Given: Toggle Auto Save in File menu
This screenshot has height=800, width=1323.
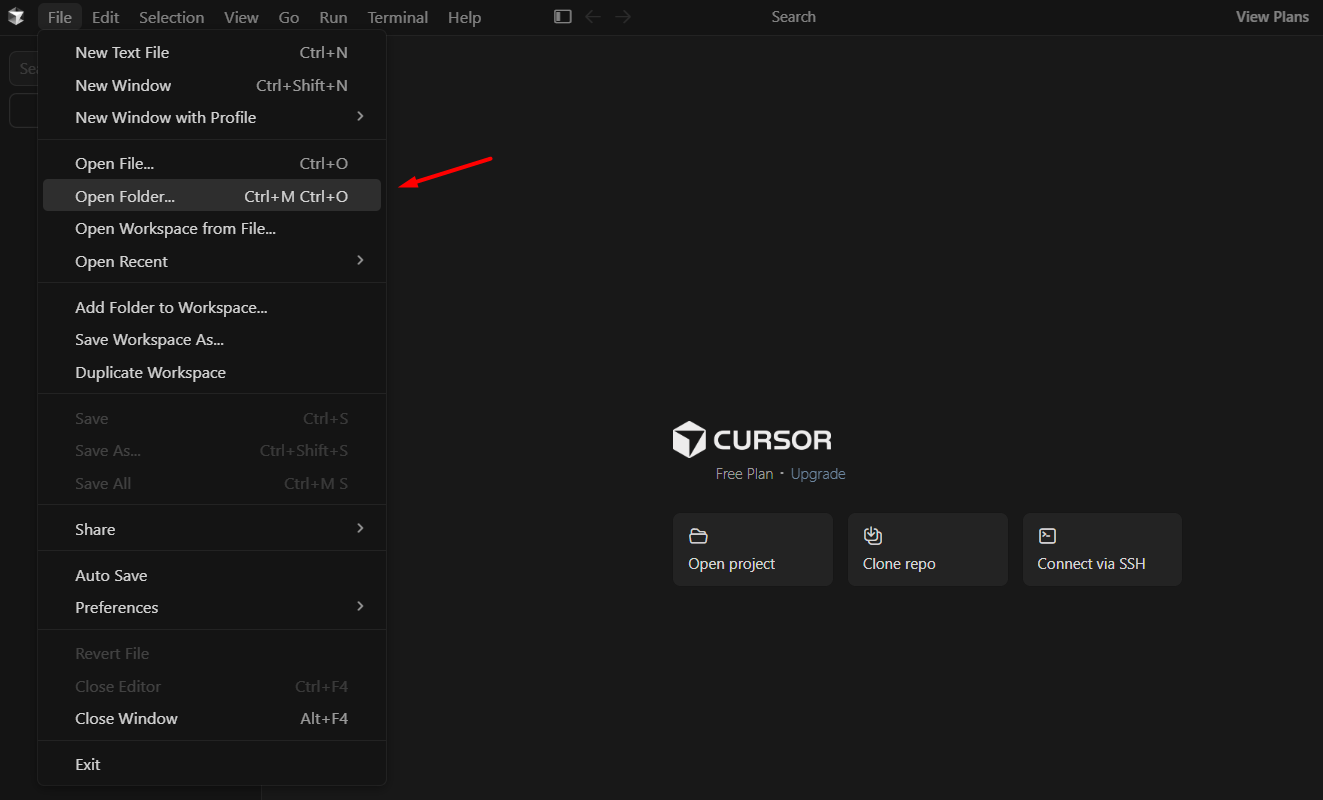Looking at the screenshot, I should (x=111, y=576).
